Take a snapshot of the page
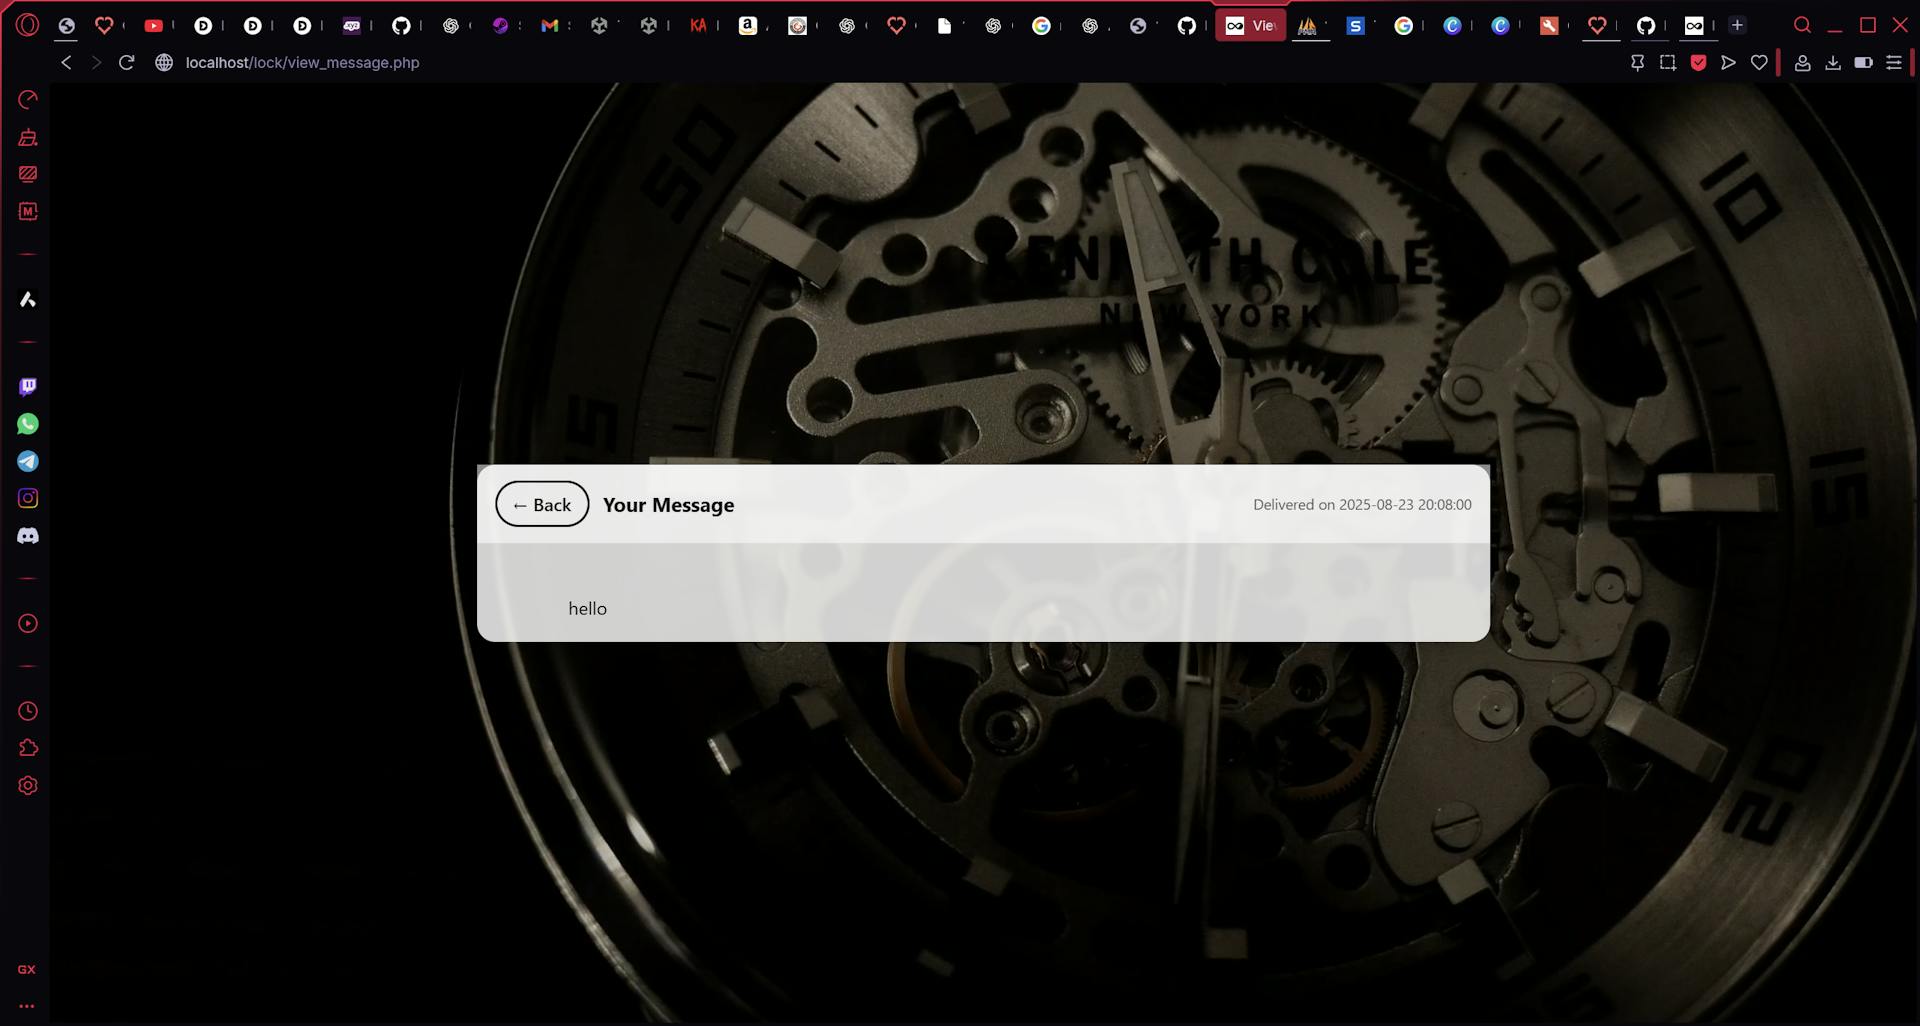Image resolution: width=1920 pixels, height=1026 pixels. tap(1667, 62)
